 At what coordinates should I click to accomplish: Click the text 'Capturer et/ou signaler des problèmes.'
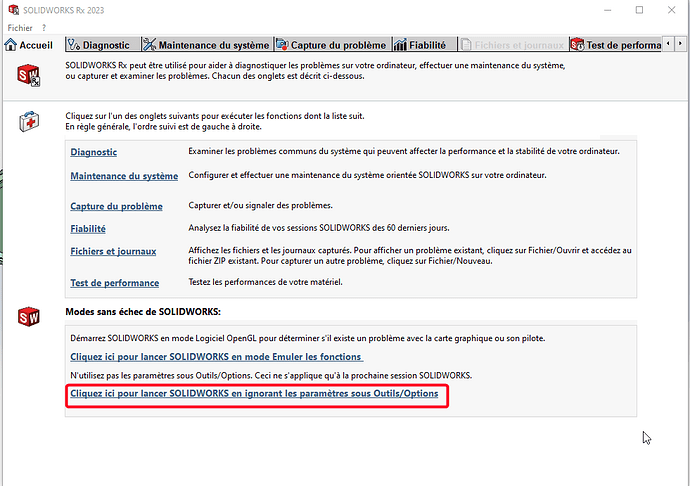tap(261, 206)
